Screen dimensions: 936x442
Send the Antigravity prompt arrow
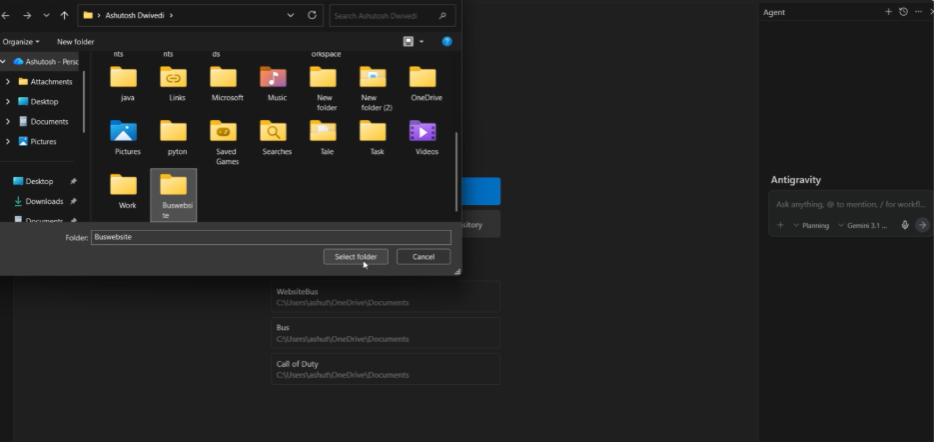click(x=922, y=225)
